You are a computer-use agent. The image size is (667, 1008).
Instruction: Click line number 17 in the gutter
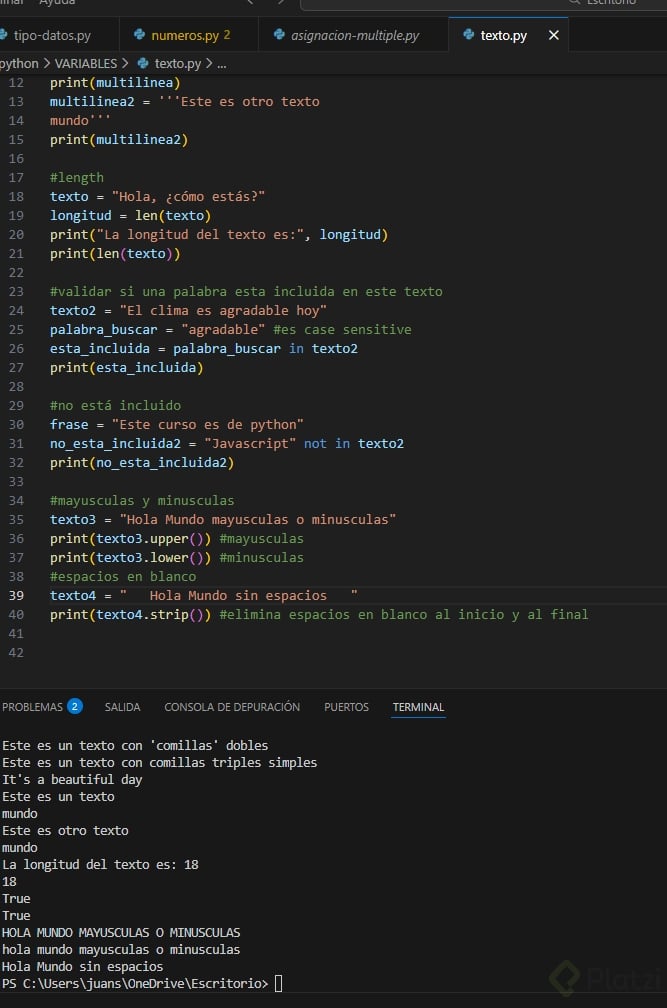[x=16, y=177]
